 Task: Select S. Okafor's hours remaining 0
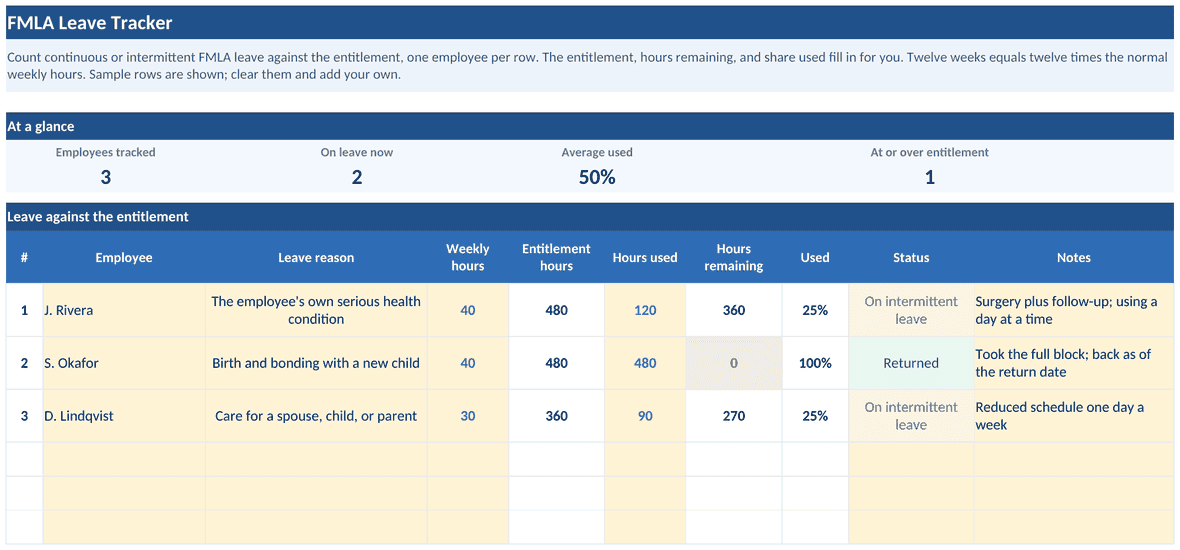pos(734,363)
